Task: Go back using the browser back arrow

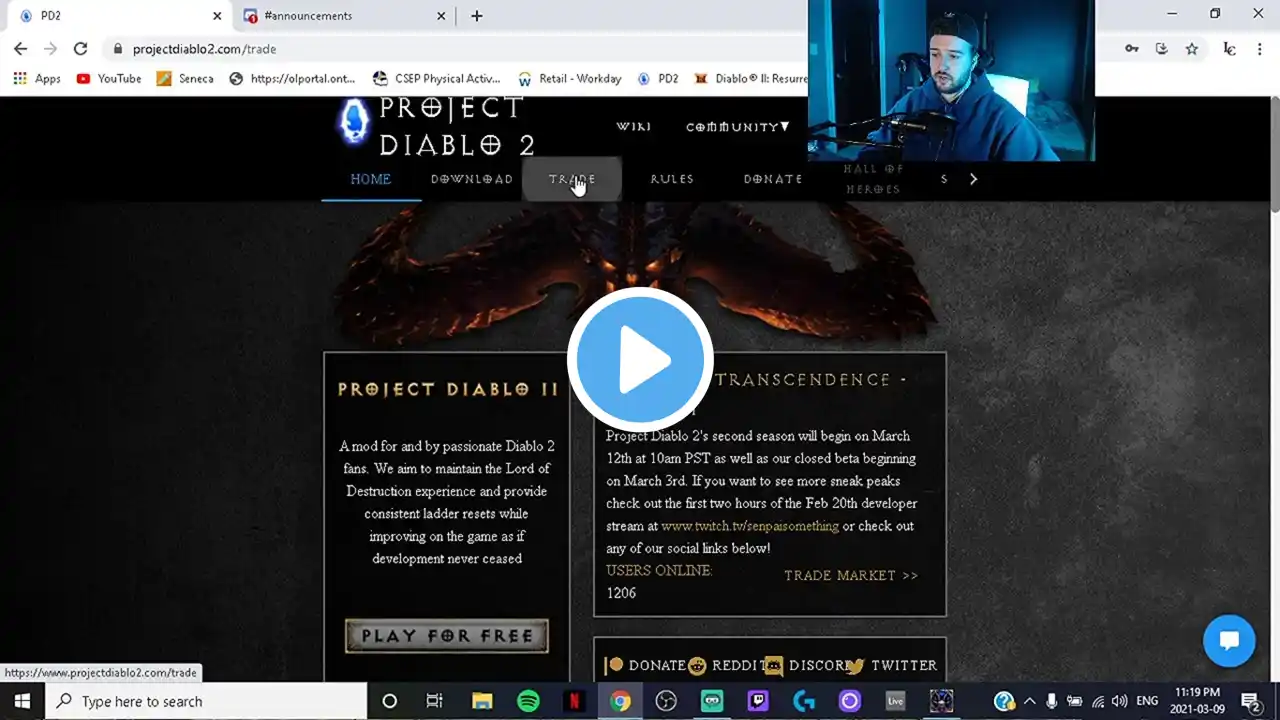Action: pyautogui.click(x=20, y=48)
